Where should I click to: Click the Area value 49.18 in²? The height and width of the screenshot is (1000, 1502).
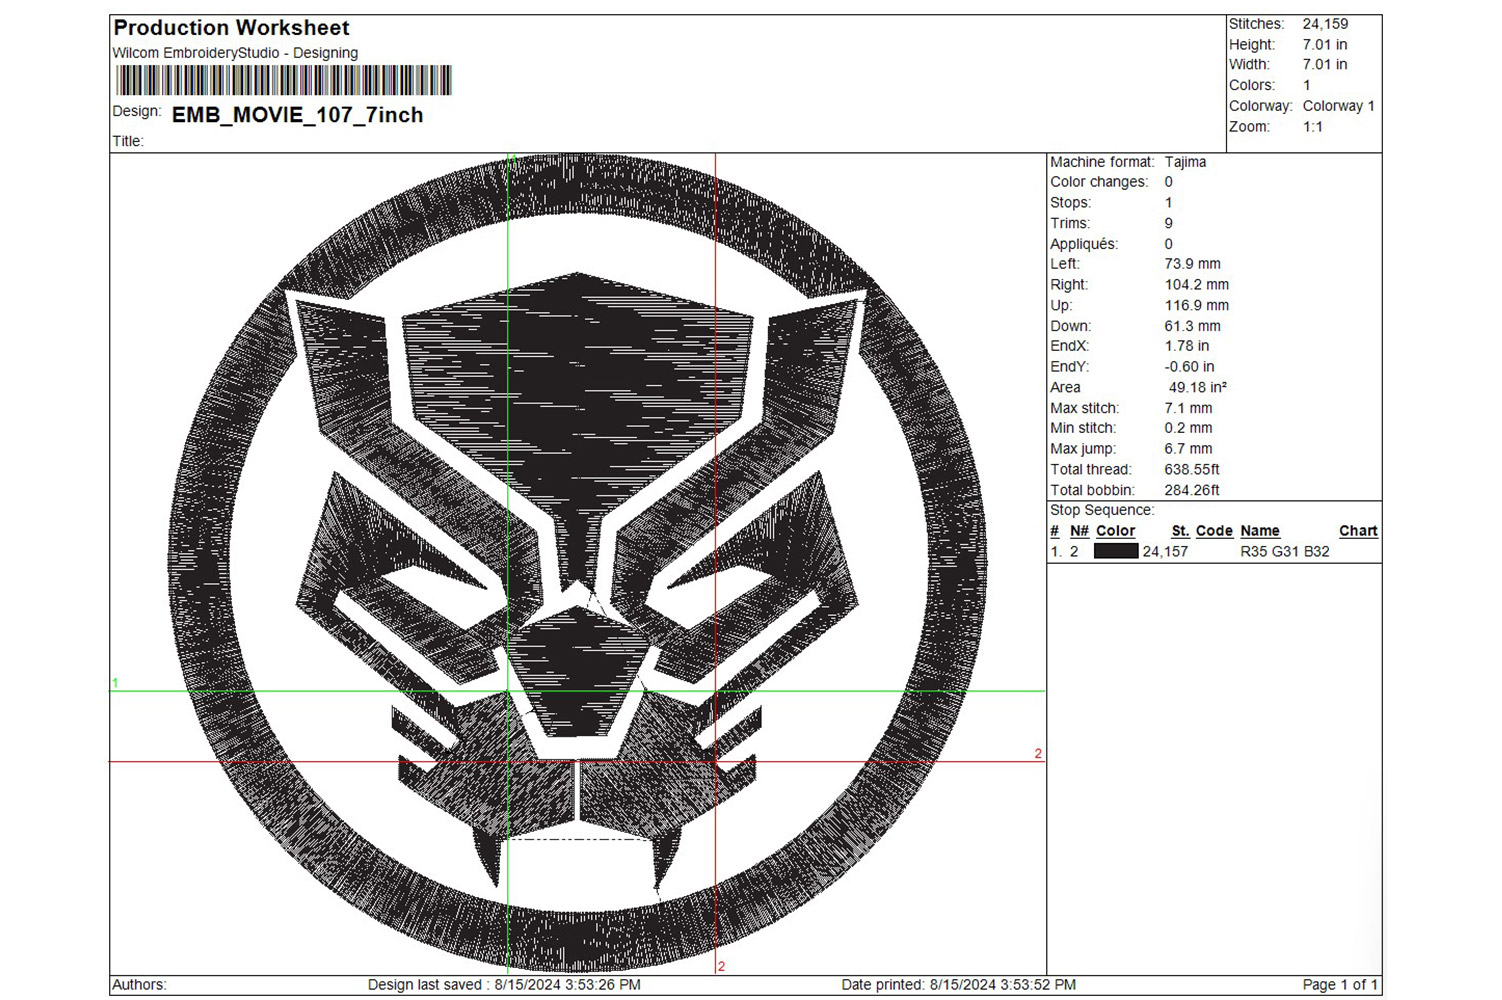pos(1198,387)
